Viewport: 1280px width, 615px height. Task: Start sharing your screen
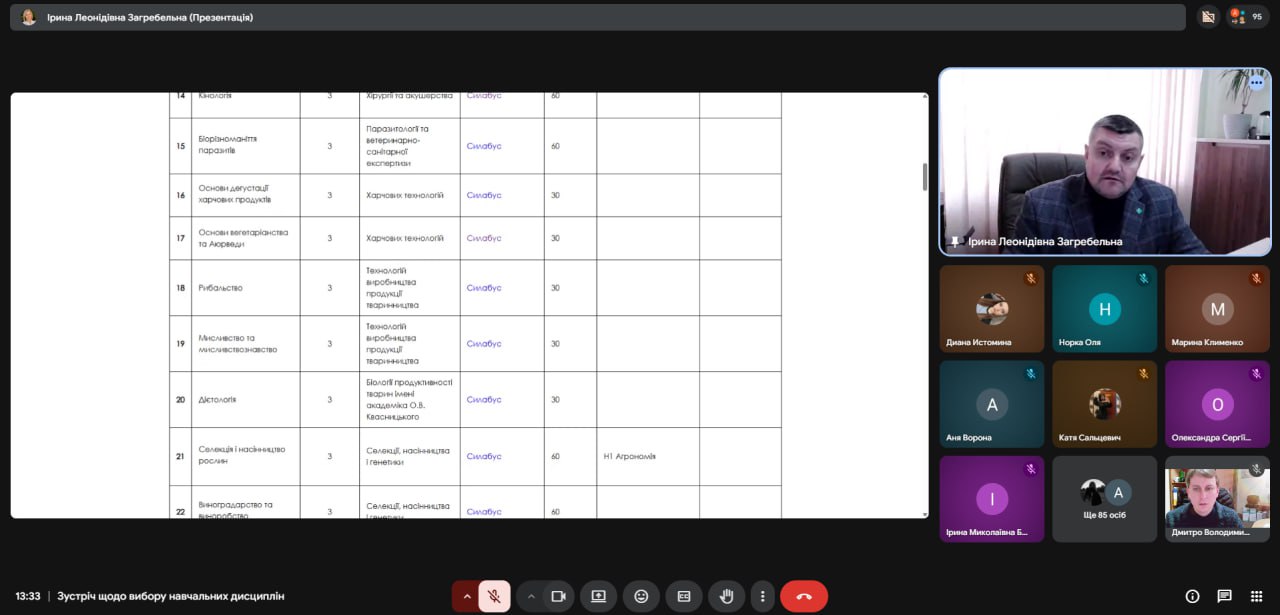[598, 596]
